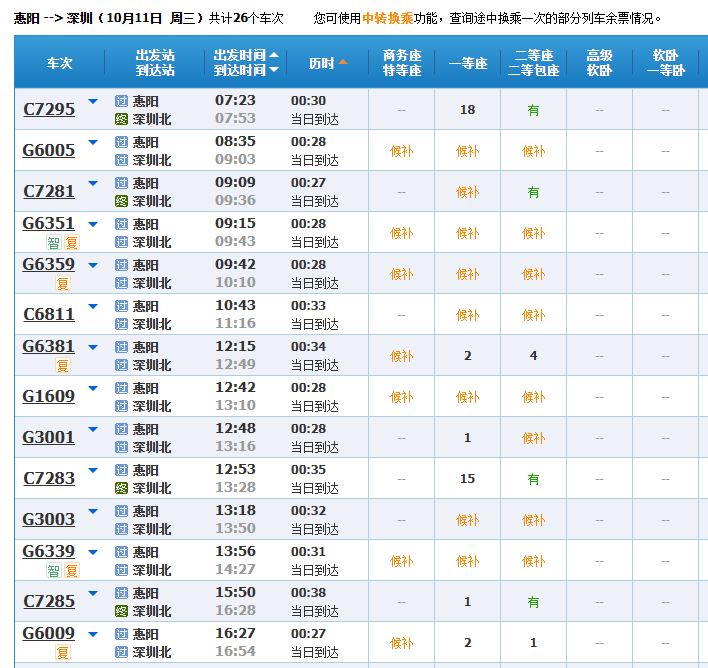The width and height of the screenshot is (708, 668).
Task: Expand stops for train C6811
Action: coord(93,306)
